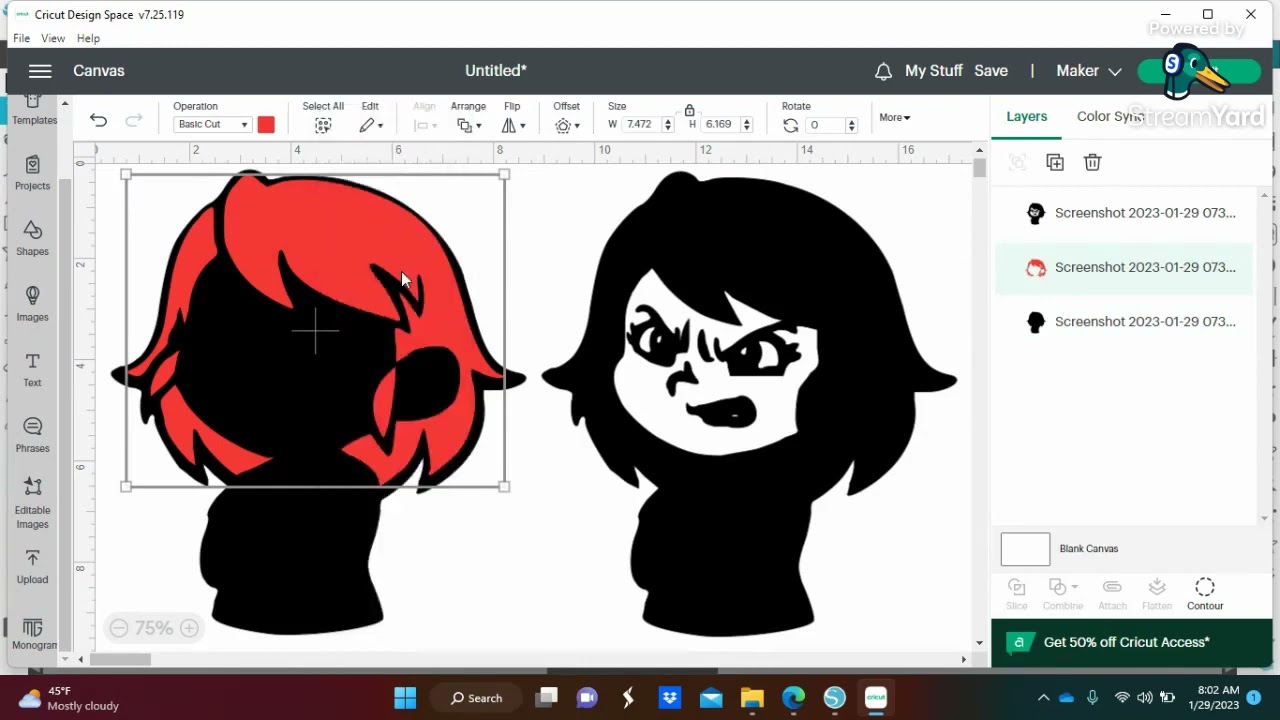Viewport: 1280px width, 720px height.
Task: Expand the More toolbar options
Action: [x=895, y=118]
